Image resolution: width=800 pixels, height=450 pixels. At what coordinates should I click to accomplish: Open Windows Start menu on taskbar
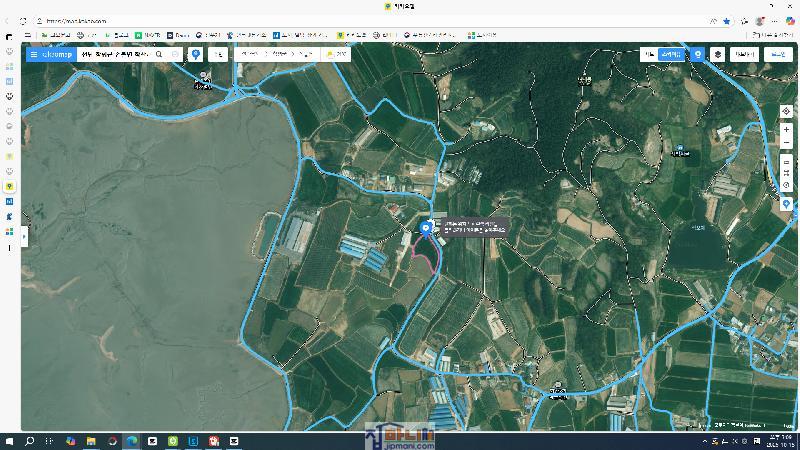(10, 440)
